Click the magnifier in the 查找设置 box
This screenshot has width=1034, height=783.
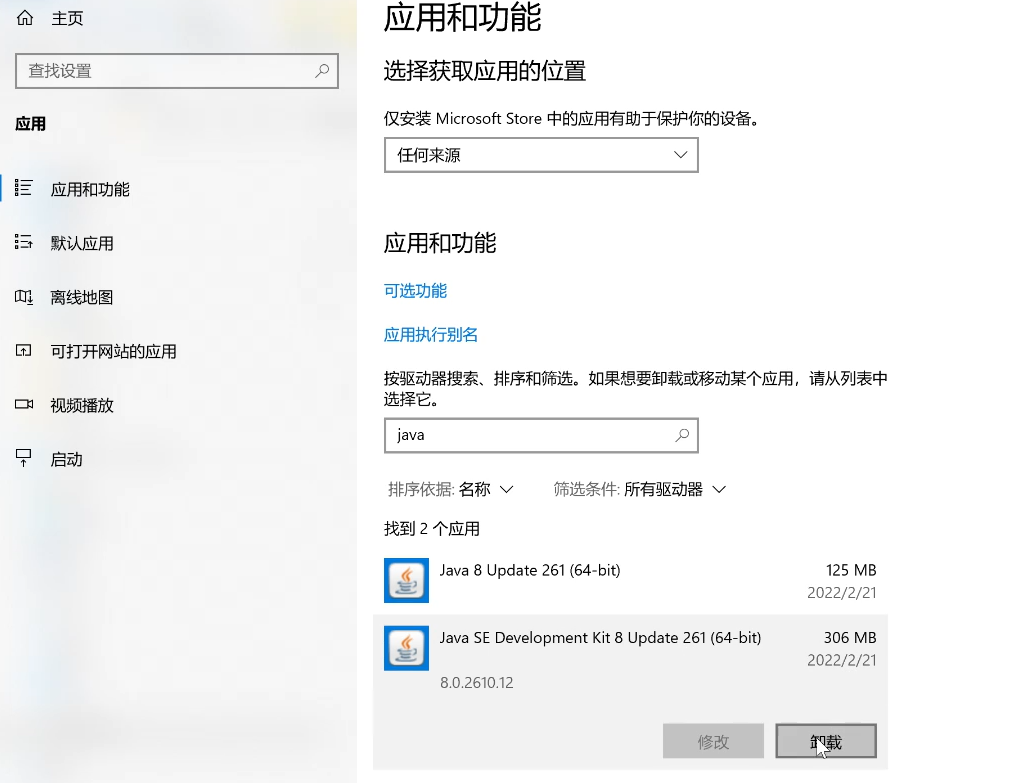tap(322, 71)
